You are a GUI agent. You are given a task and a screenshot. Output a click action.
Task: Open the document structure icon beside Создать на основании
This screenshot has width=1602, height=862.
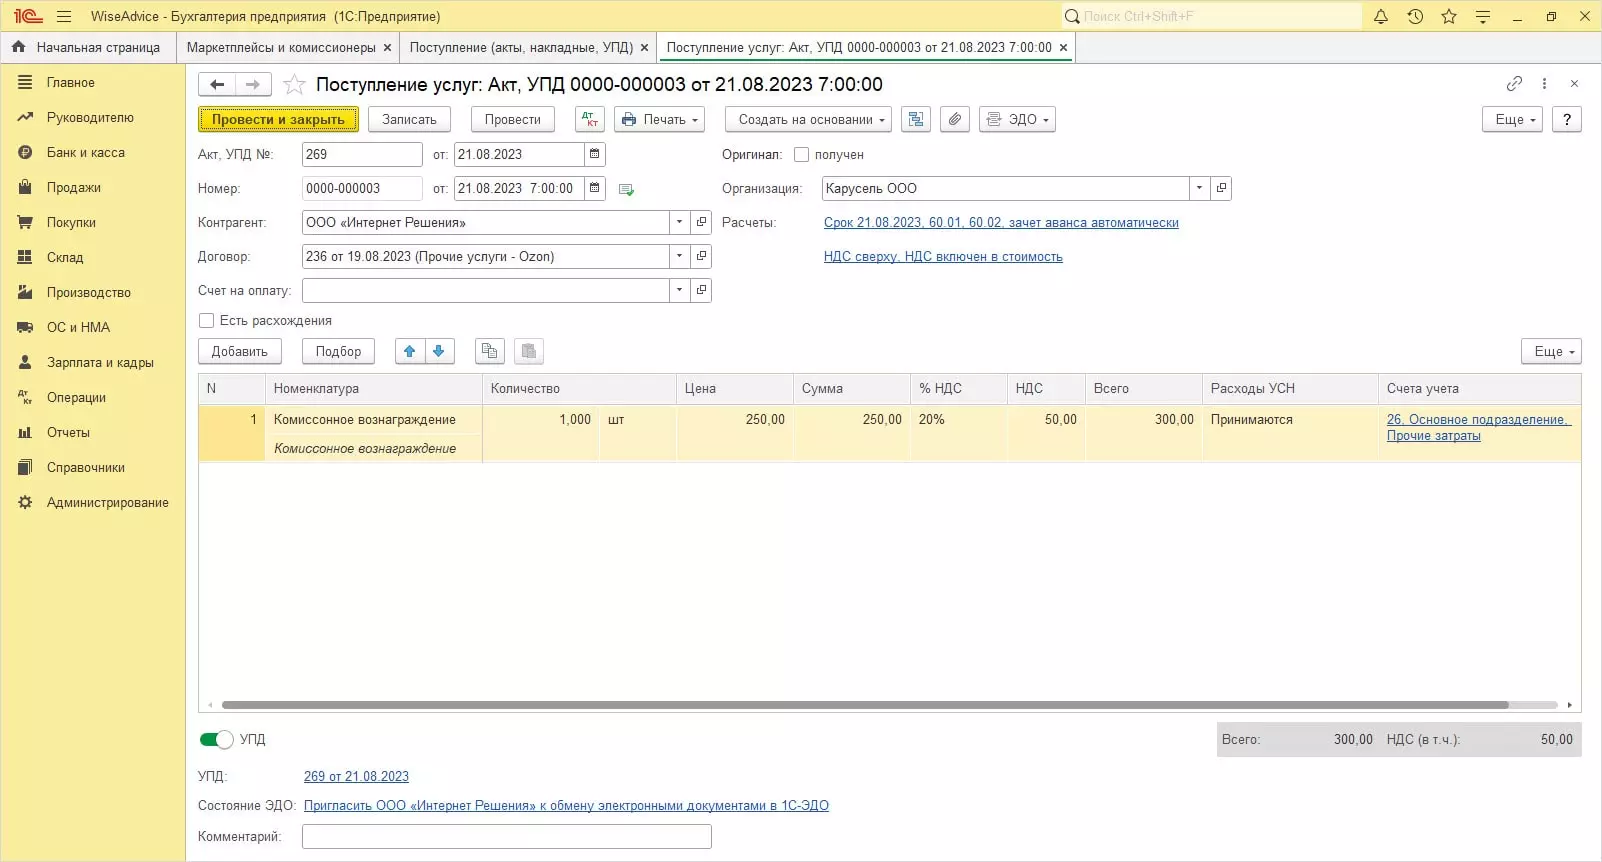point(915,119)
